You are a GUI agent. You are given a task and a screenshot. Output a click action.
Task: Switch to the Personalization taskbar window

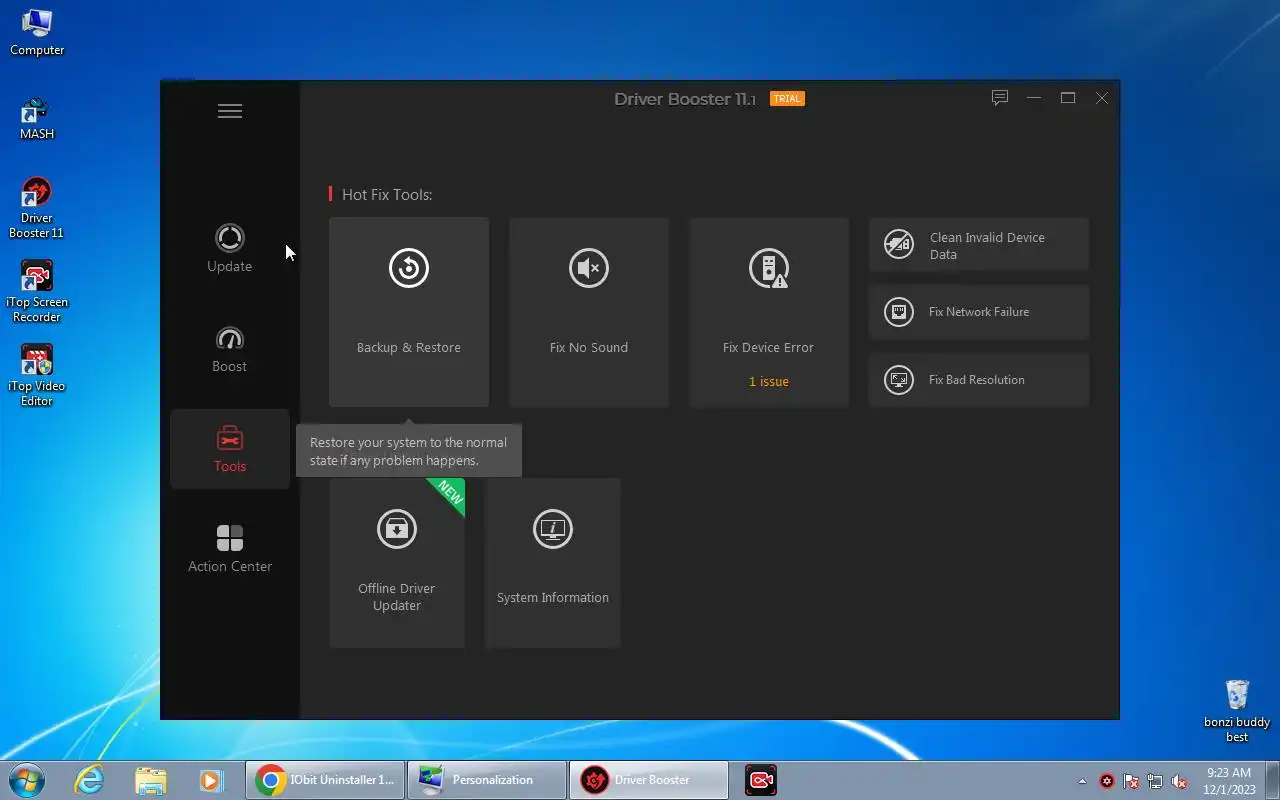(x=487, y=780)
